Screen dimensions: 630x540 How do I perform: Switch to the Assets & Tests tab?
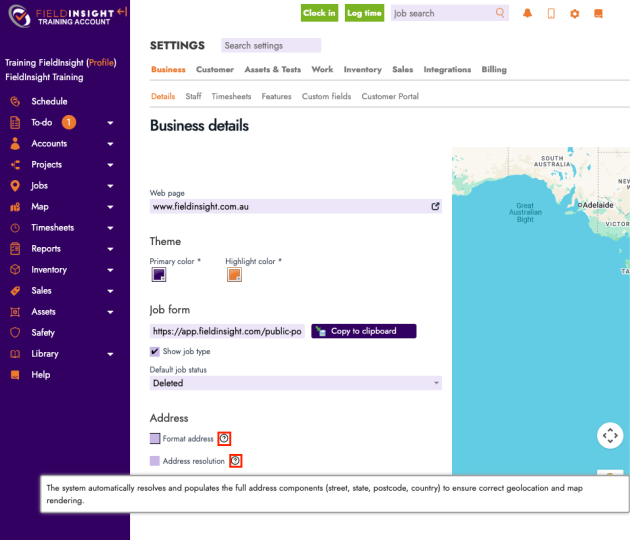coord(272,70)
